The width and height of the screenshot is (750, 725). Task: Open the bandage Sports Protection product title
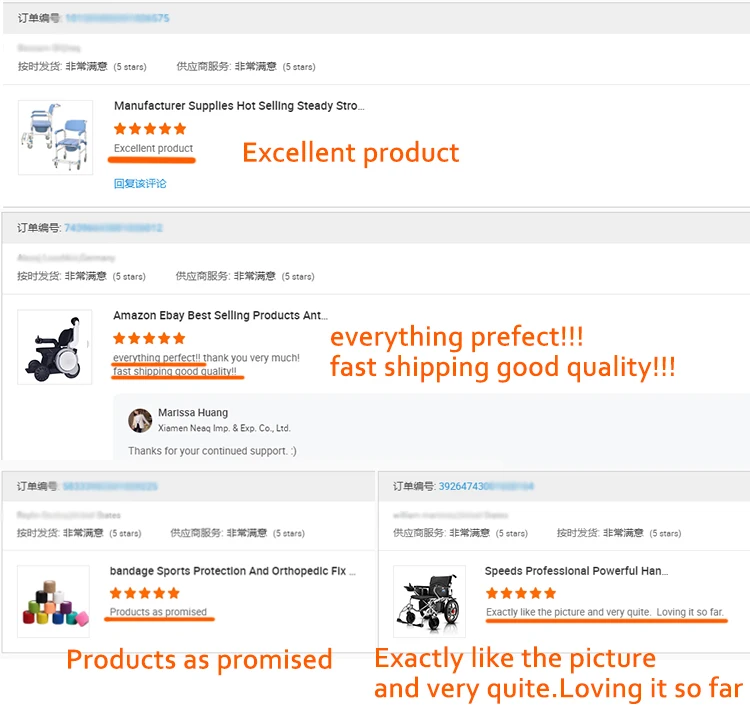(227, 572)
